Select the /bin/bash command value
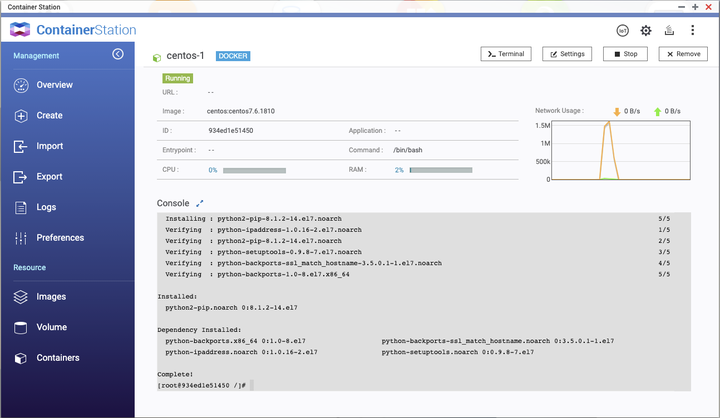Image resolution: width=720 pixels, height=418 pixels. (408, 150)
